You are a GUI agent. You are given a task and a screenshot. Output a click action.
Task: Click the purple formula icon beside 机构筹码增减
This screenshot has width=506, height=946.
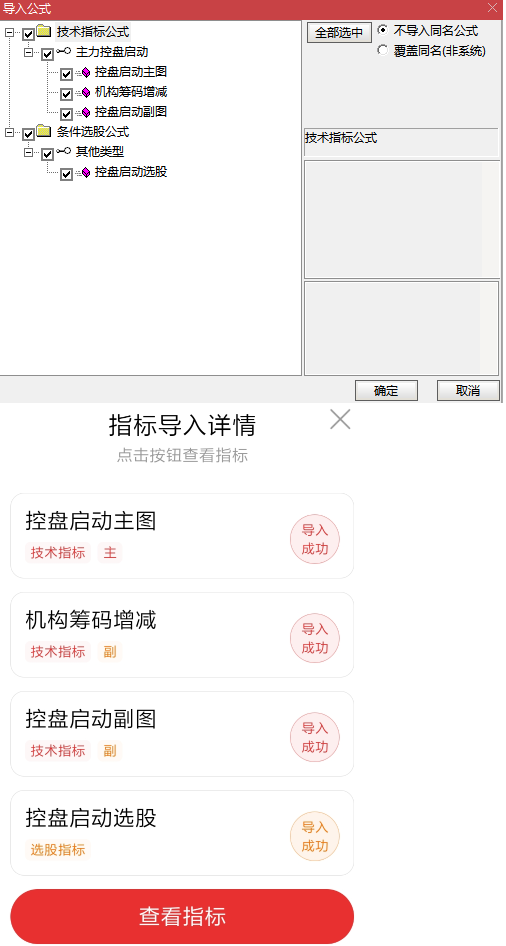point(84,93)
